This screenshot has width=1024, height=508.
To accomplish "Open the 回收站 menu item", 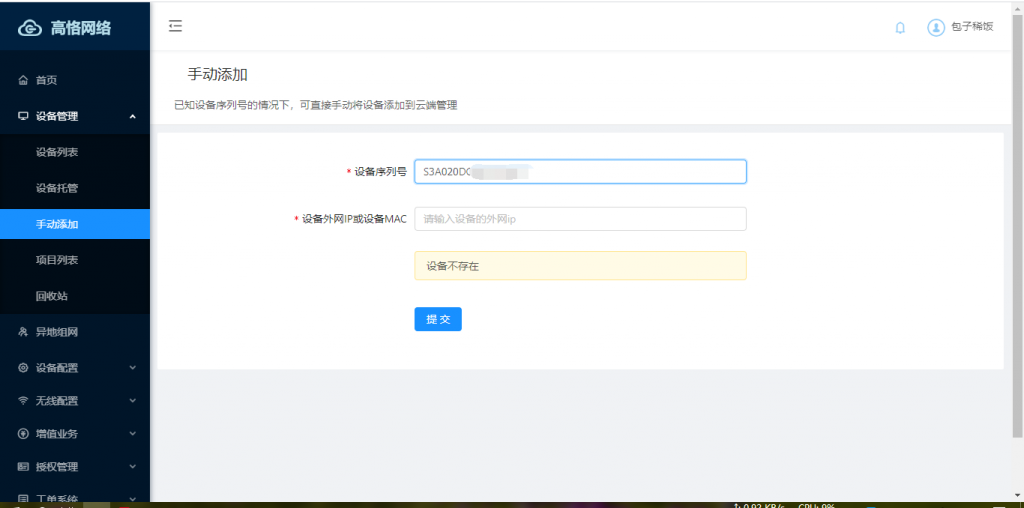I will (52, 296).
